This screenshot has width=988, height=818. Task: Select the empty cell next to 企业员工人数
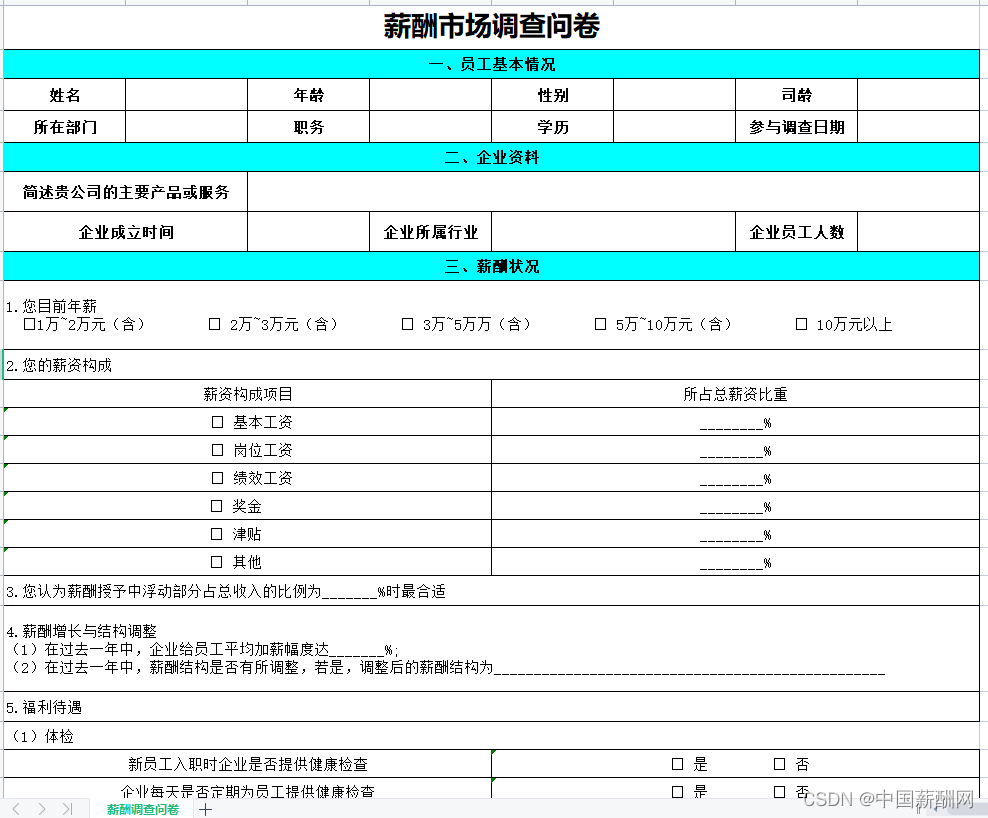(x=918, y=232)
